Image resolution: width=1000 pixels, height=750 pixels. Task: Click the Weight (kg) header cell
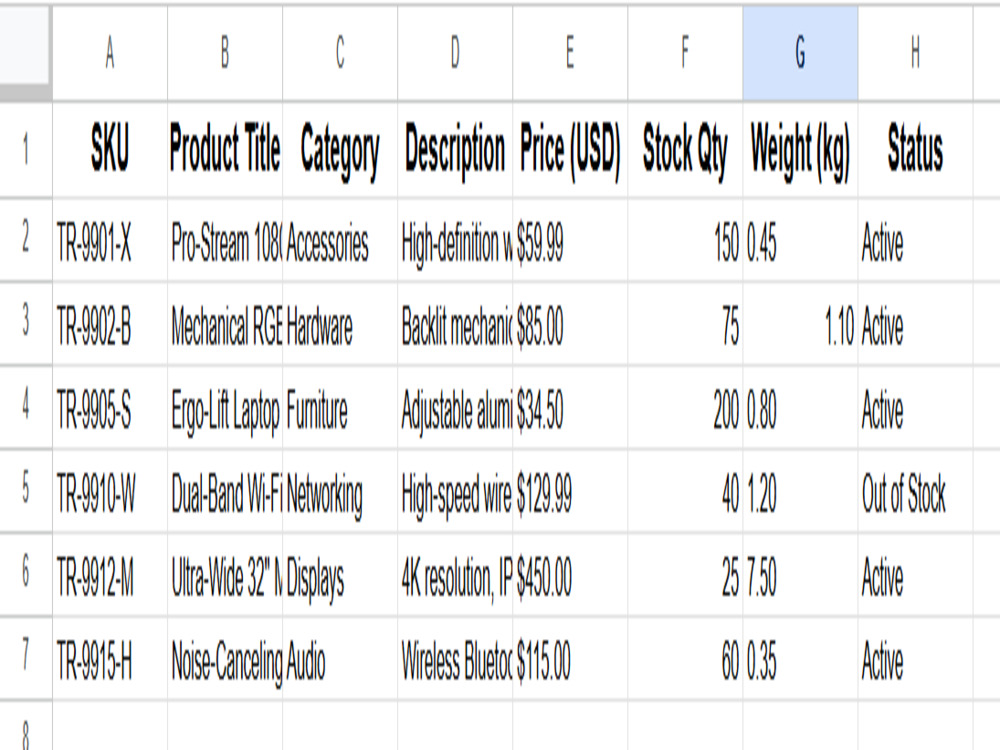(800, 150)
